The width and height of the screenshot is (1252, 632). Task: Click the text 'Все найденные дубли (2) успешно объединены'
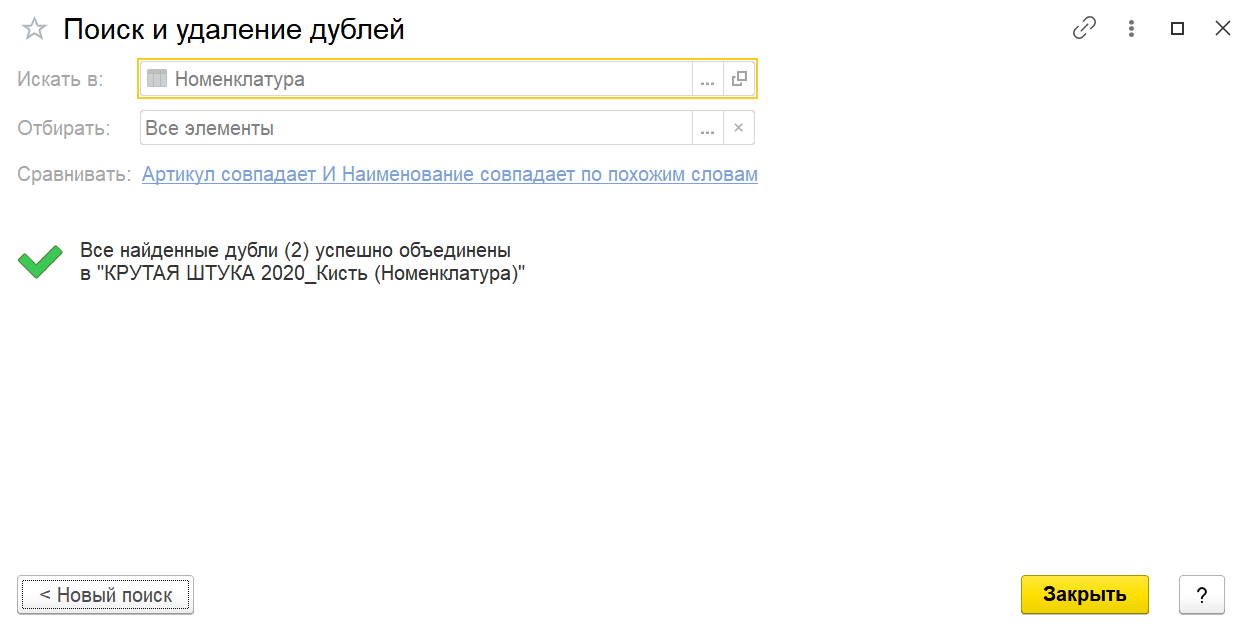point(296,250)
